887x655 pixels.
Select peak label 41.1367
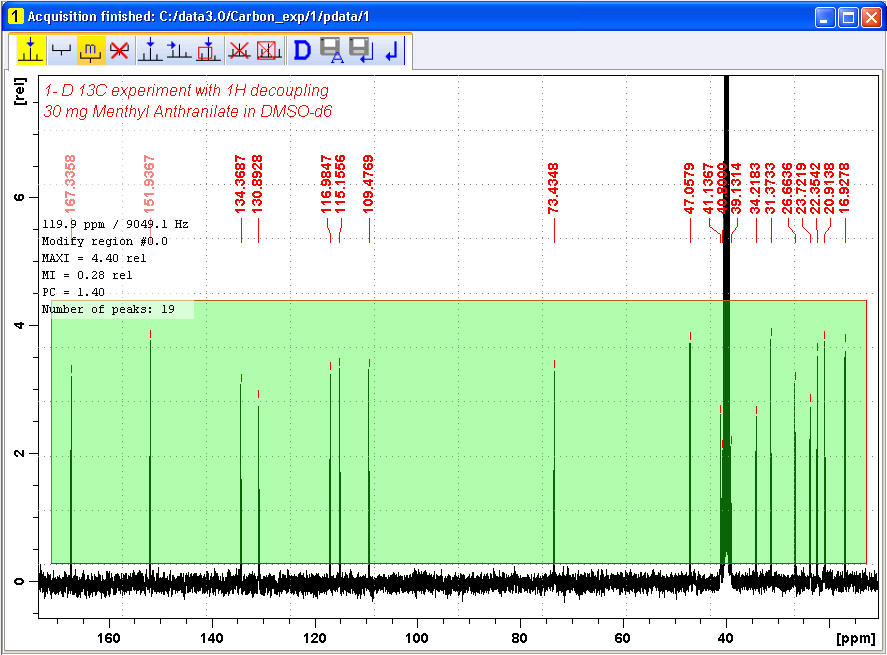point(708,188)
